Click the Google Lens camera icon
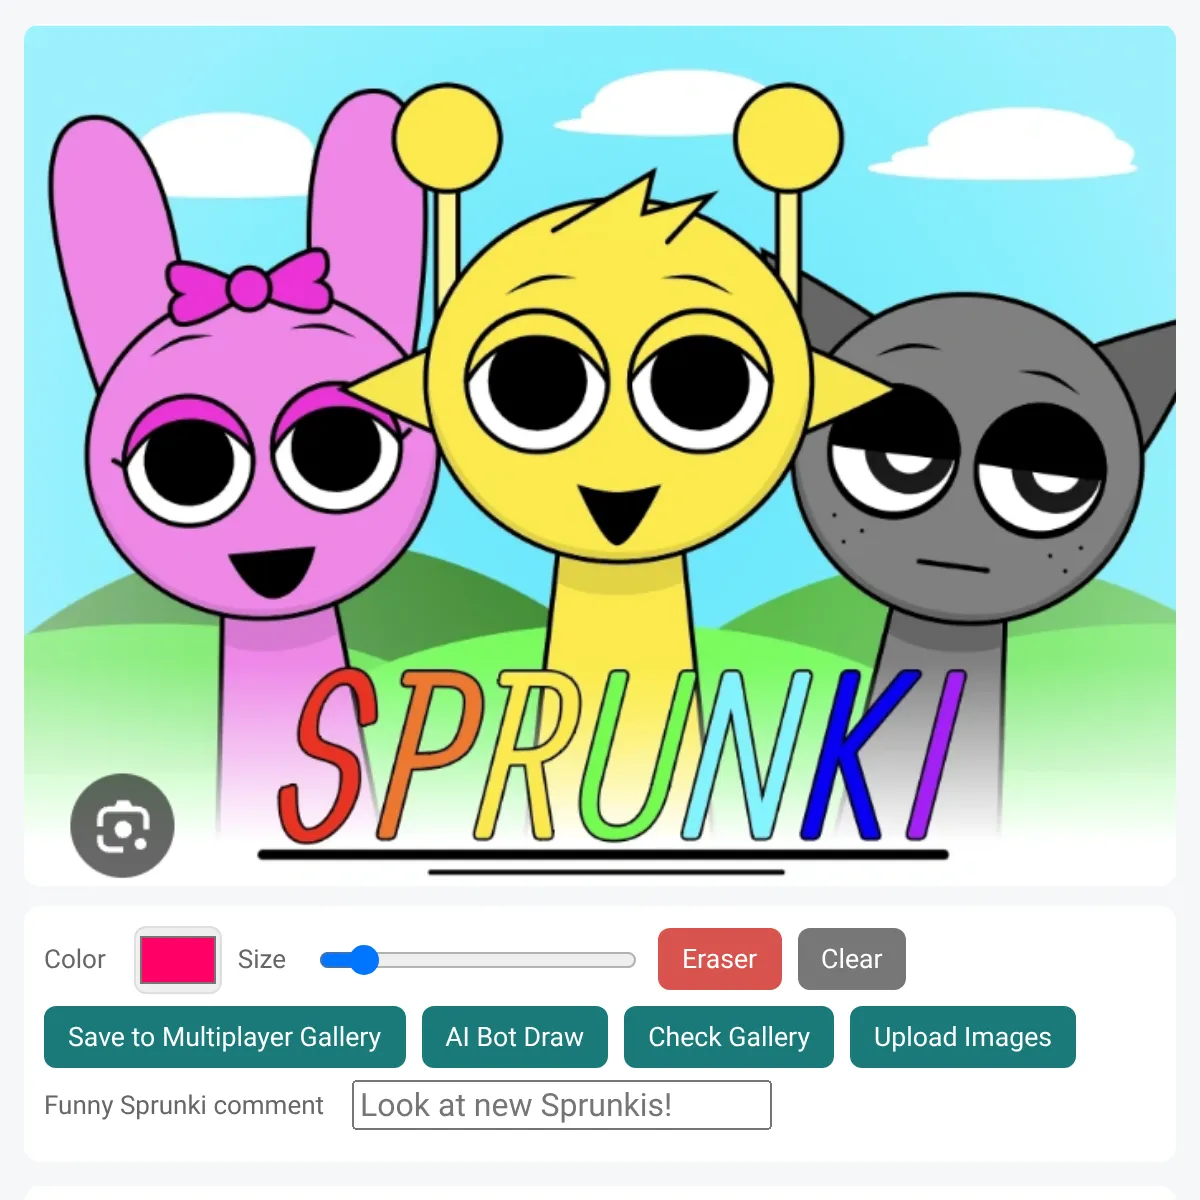 coord(122,826)
